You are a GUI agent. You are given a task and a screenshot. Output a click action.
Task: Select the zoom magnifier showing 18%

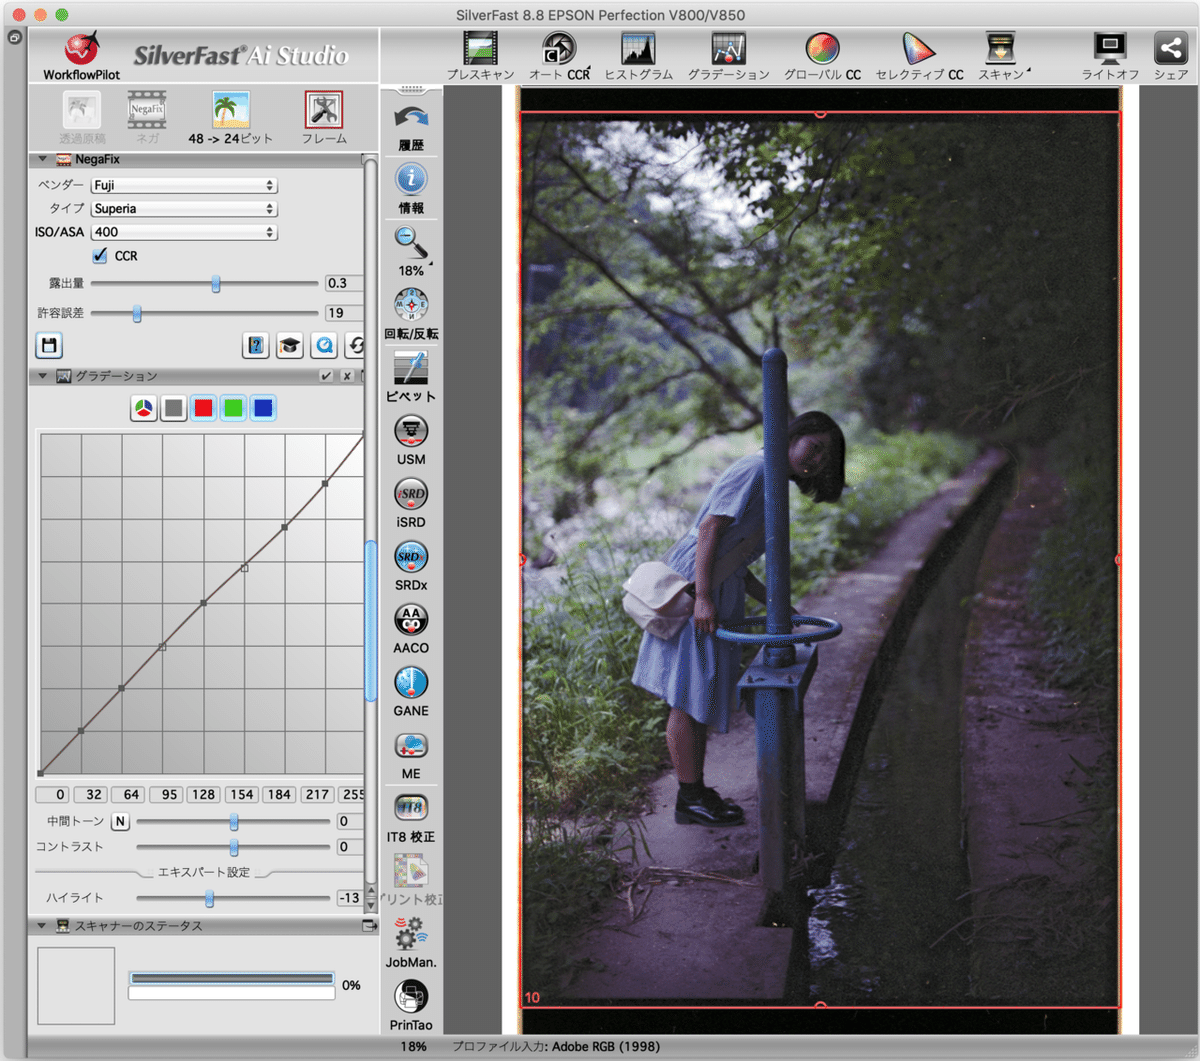[411, 251]
